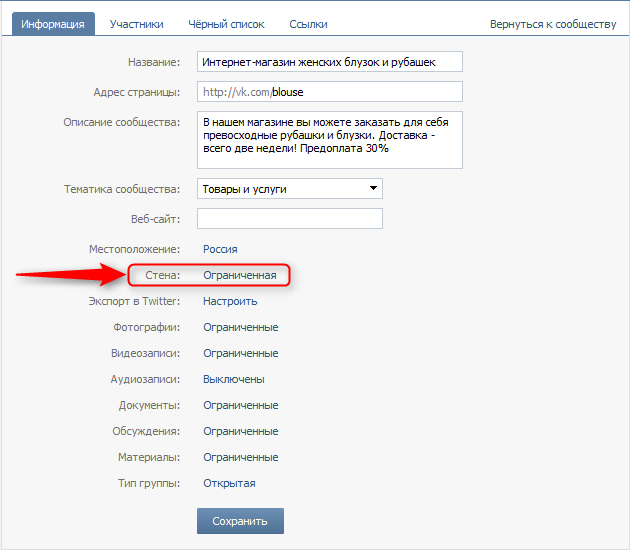Image resolution: width=630 pixels, height=550 pixels.
Task: Click the empty Веб-сайт field
Action: (290, 219)
